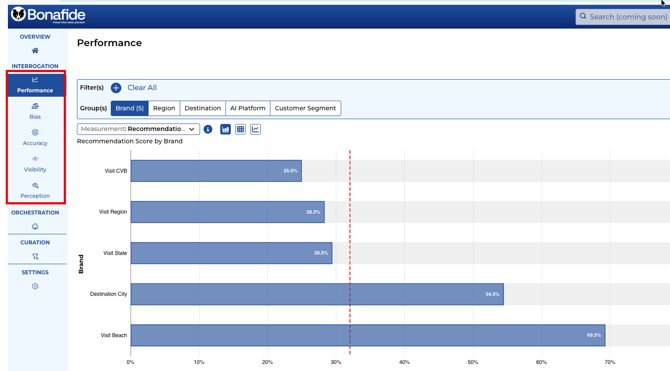Open the Overview home icon
The image size is (670, 371).
coord(35,51)
